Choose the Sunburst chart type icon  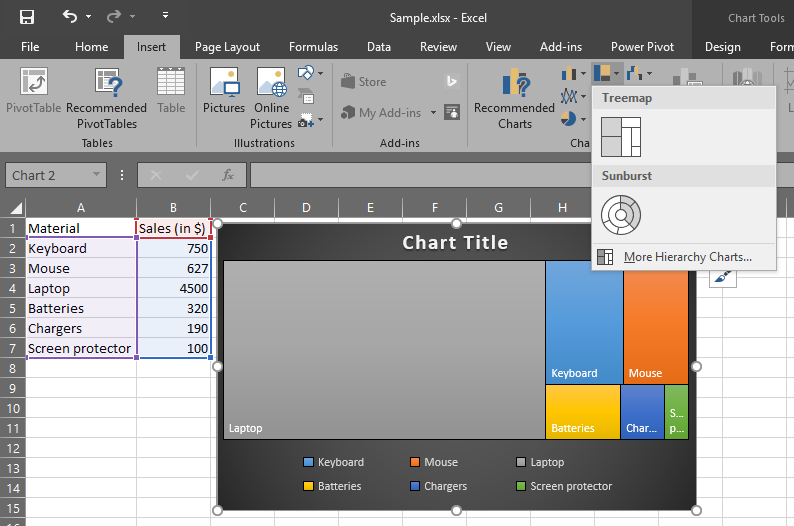[x=621, y=215]
